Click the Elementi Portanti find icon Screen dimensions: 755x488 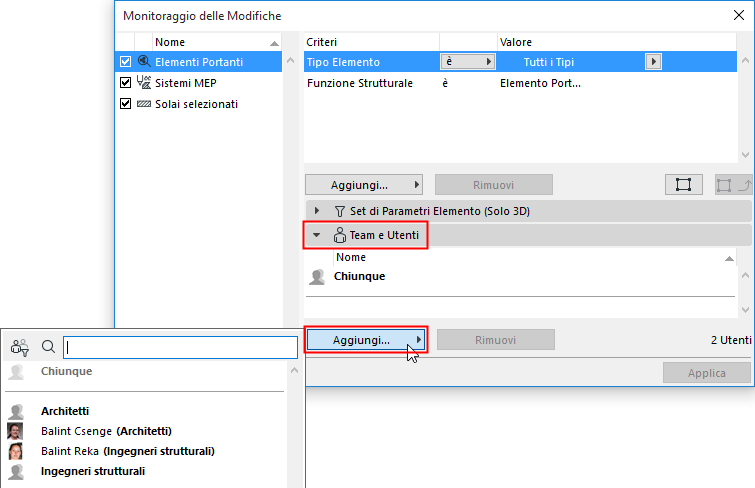pos(144,62)
